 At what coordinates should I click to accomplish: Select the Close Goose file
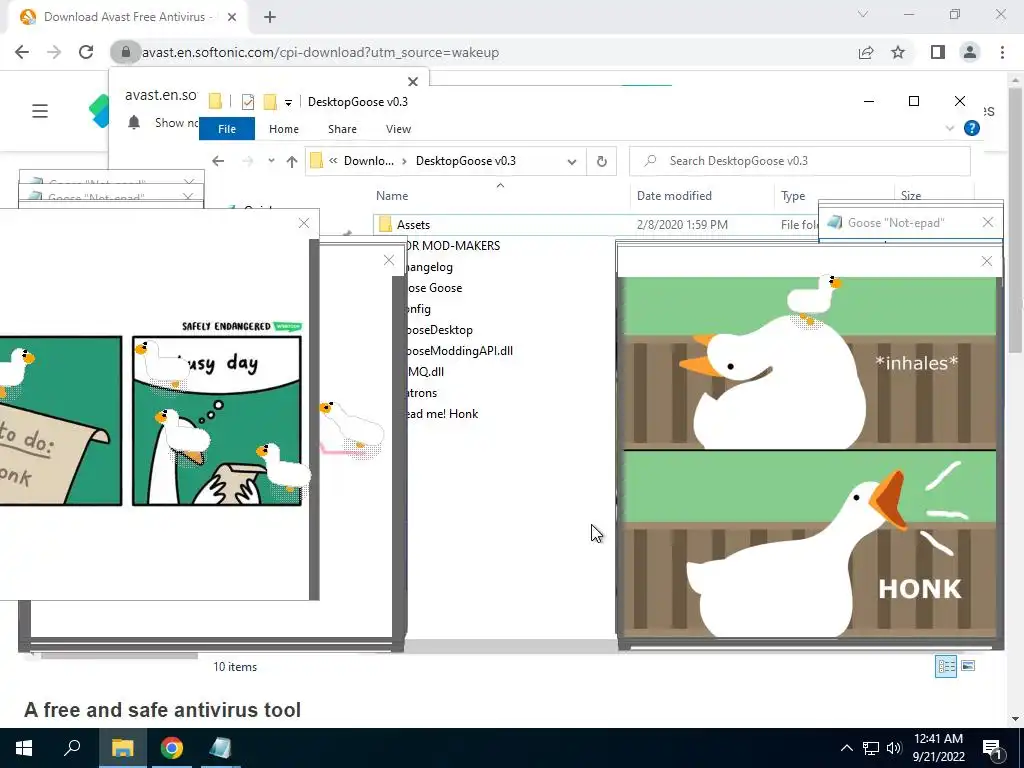point(433,288)
